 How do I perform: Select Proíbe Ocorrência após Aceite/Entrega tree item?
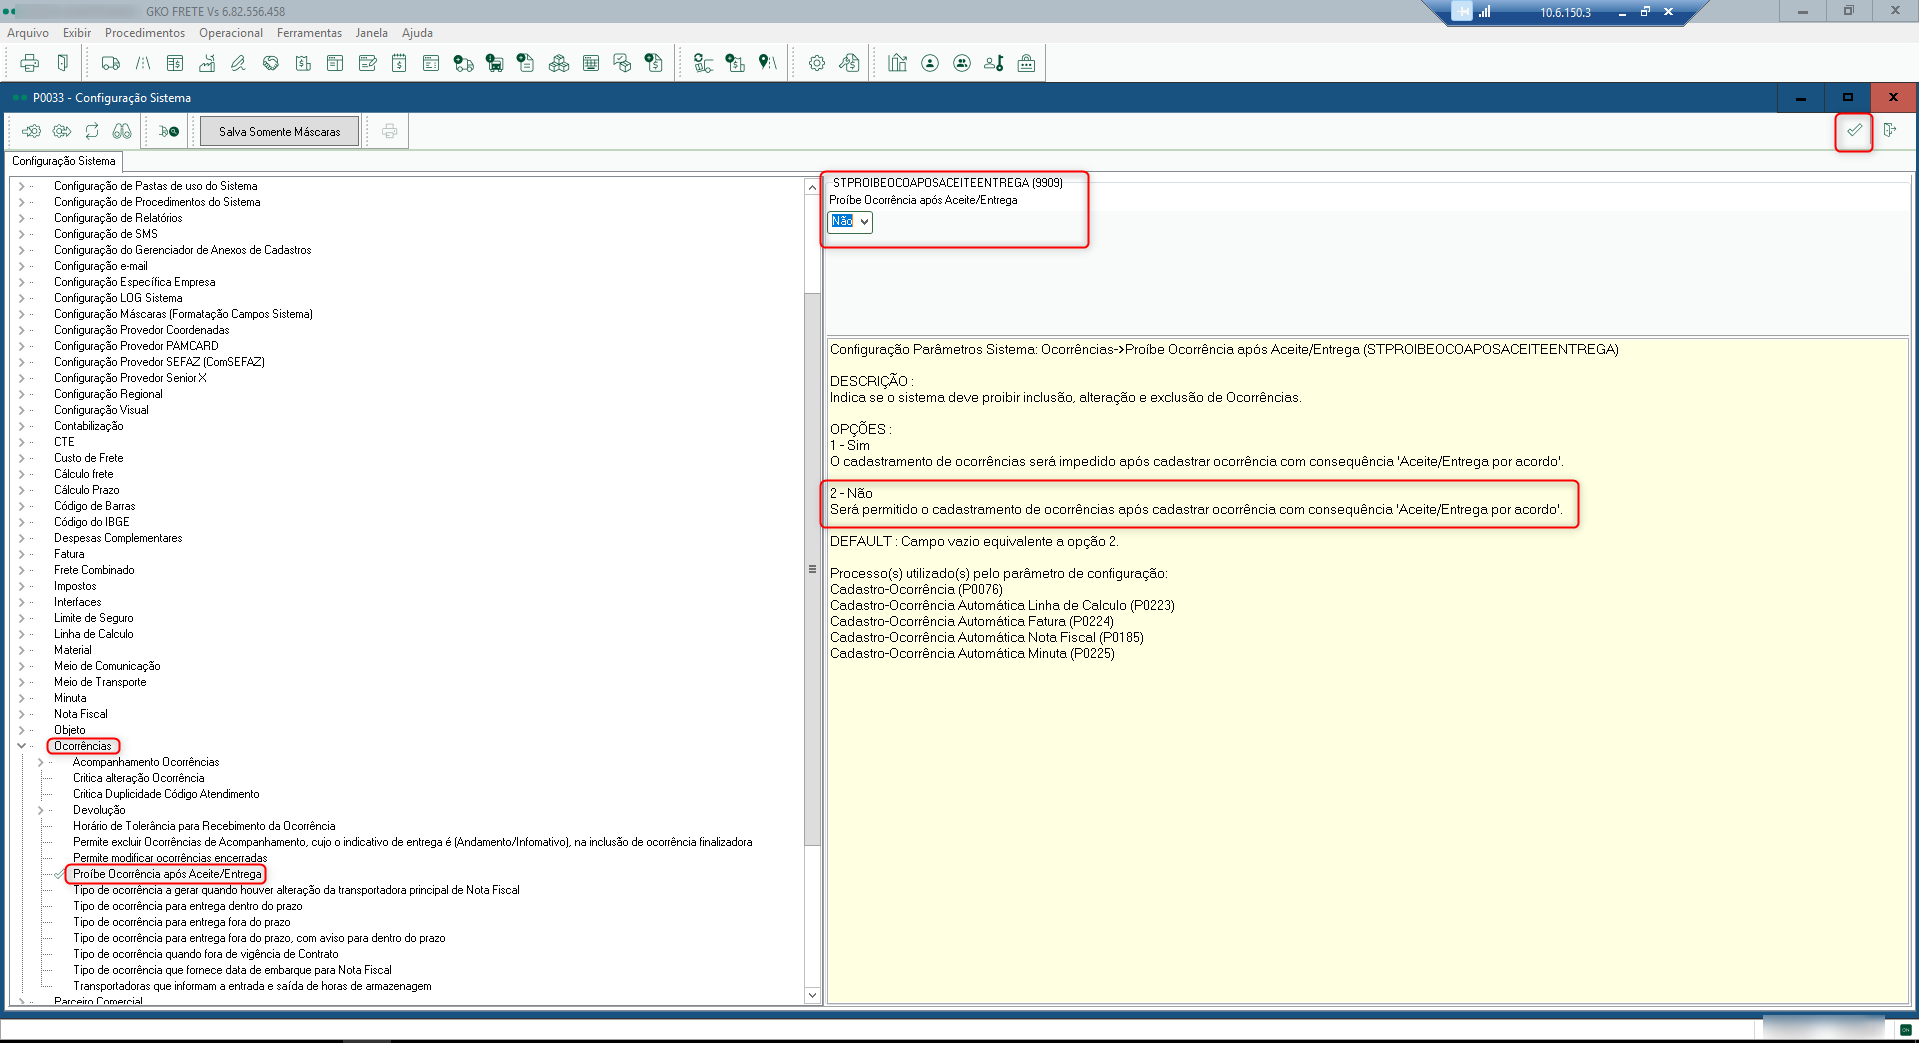[x=167, y=874]
